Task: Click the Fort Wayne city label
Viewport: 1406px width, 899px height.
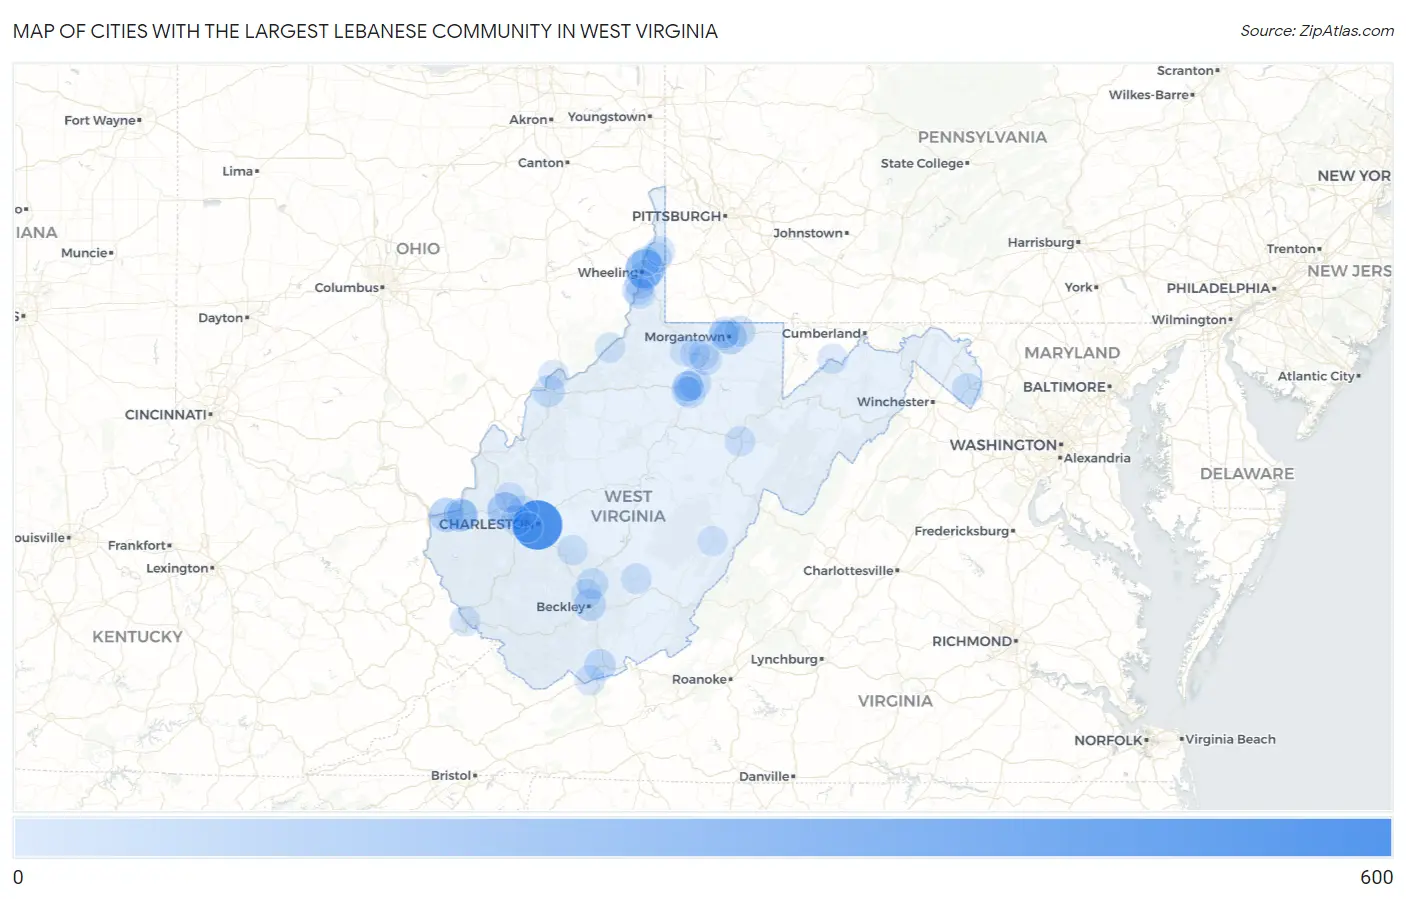Action: (100, 121)
